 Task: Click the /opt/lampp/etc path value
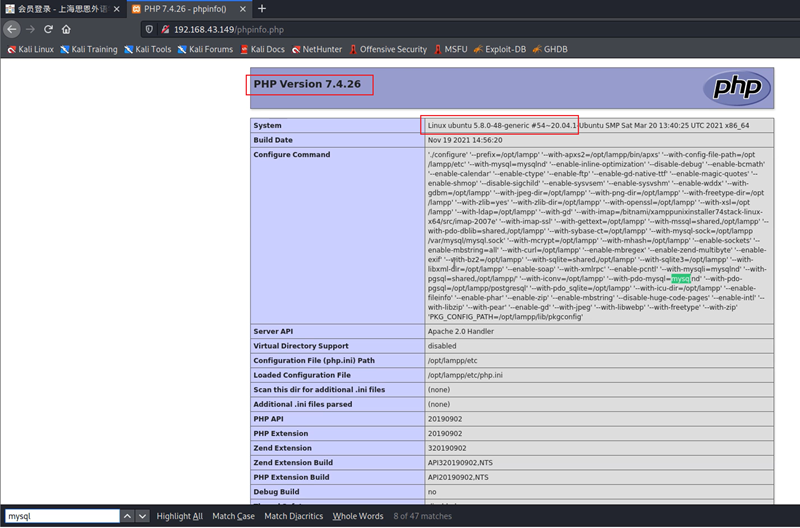pos(453,361)
